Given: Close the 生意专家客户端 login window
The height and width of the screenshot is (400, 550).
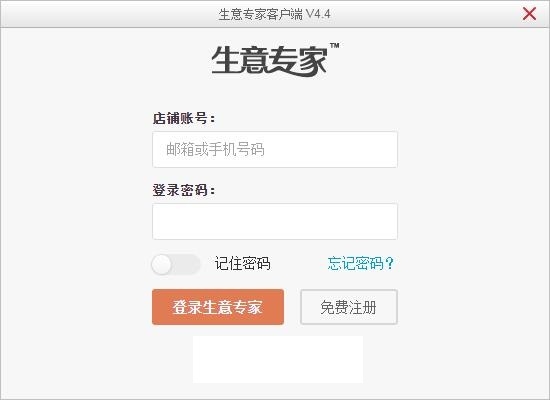Looking at the screenshot, I should 529,14.
